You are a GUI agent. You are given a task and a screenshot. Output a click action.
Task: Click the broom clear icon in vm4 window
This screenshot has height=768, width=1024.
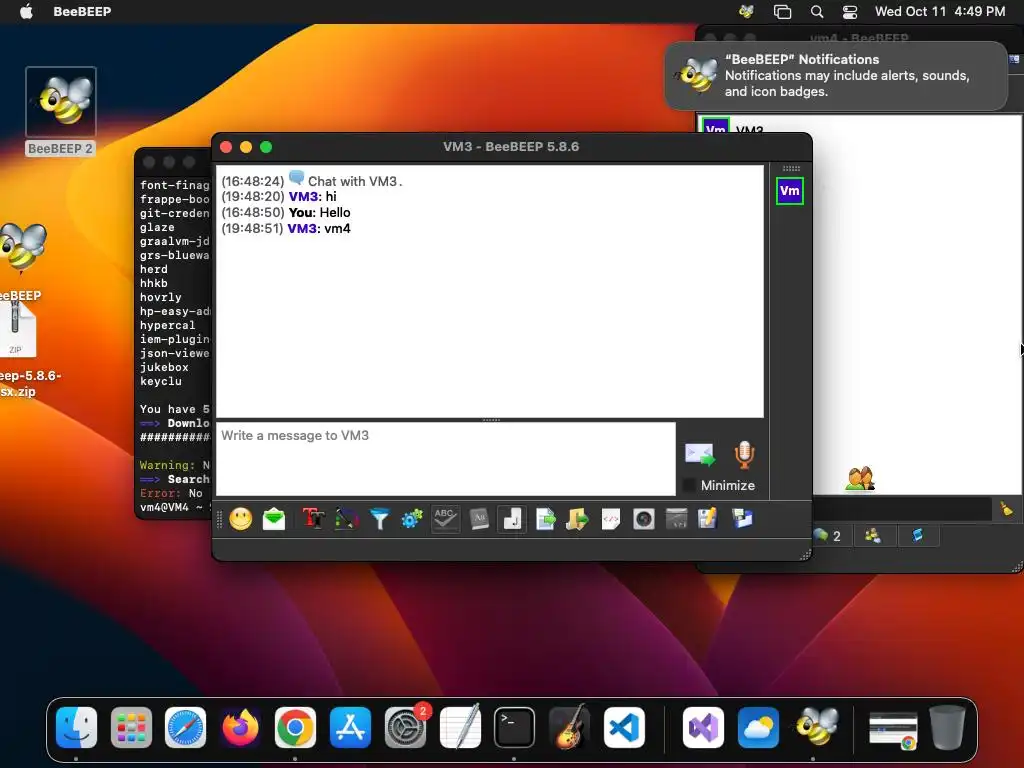tap(1006, 509)
